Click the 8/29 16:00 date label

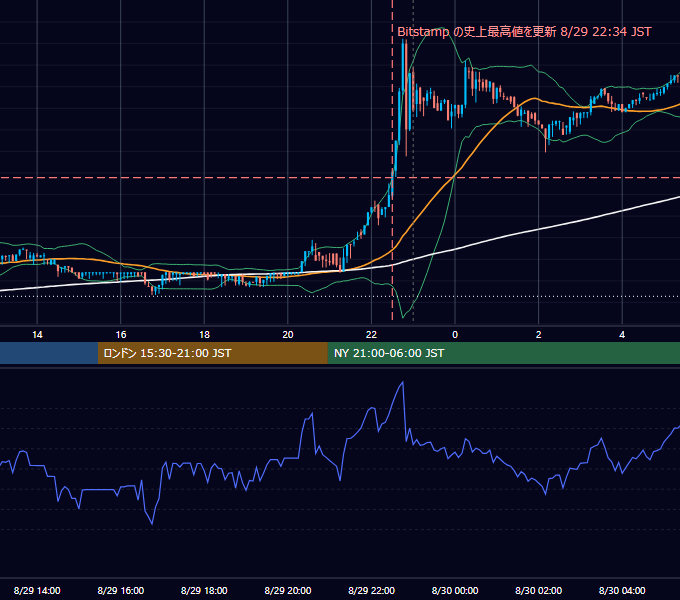[121, 590]
